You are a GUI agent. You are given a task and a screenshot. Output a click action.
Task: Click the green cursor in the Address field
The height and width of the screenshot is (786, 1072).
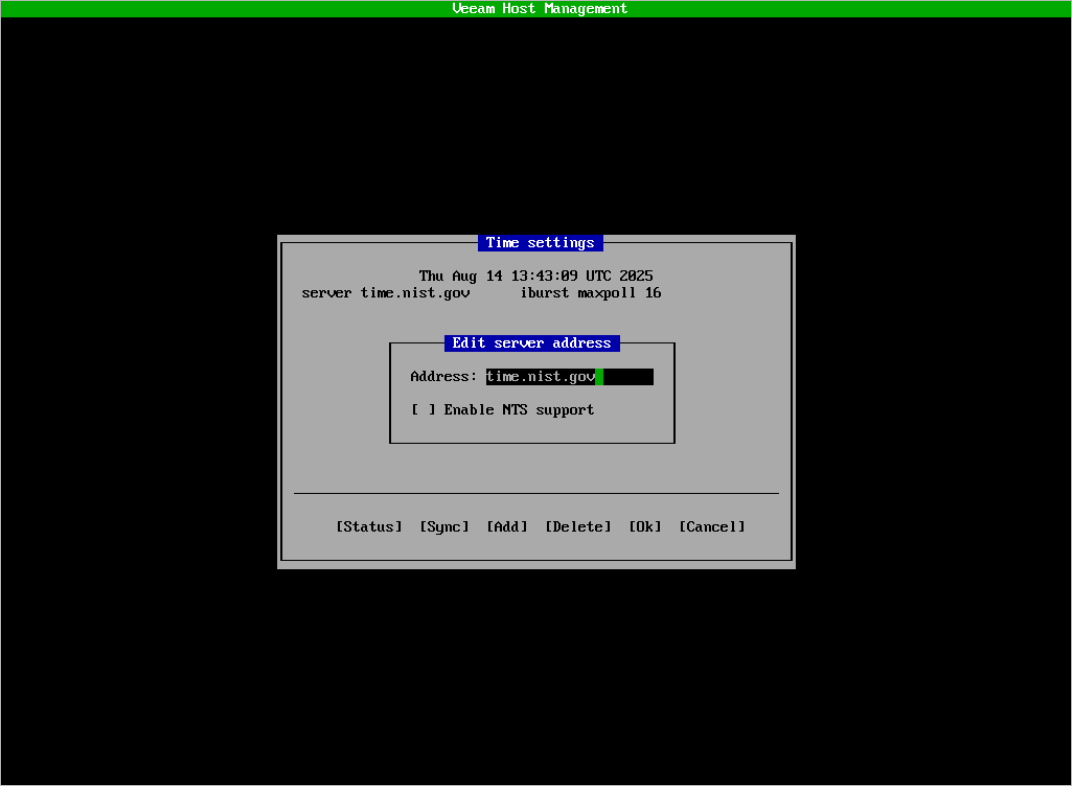599,377
